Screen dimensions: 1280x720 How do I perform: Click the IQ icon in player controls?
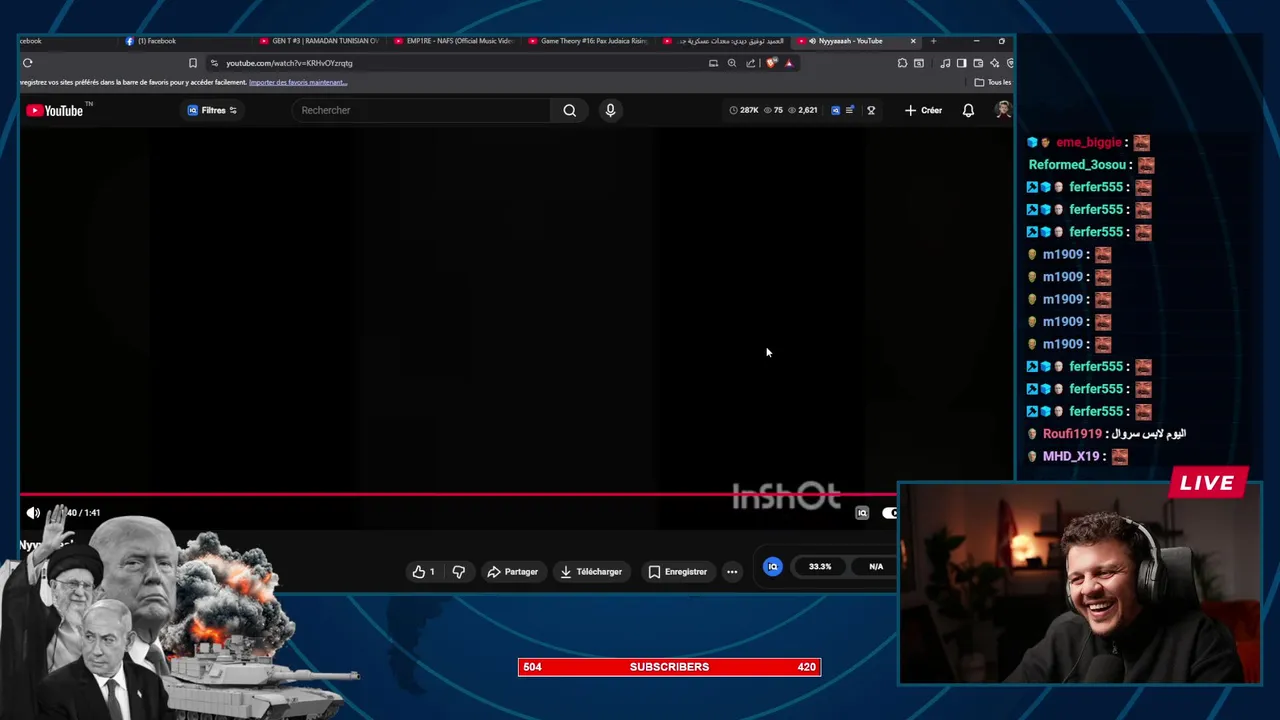click(x=862, y=513)
